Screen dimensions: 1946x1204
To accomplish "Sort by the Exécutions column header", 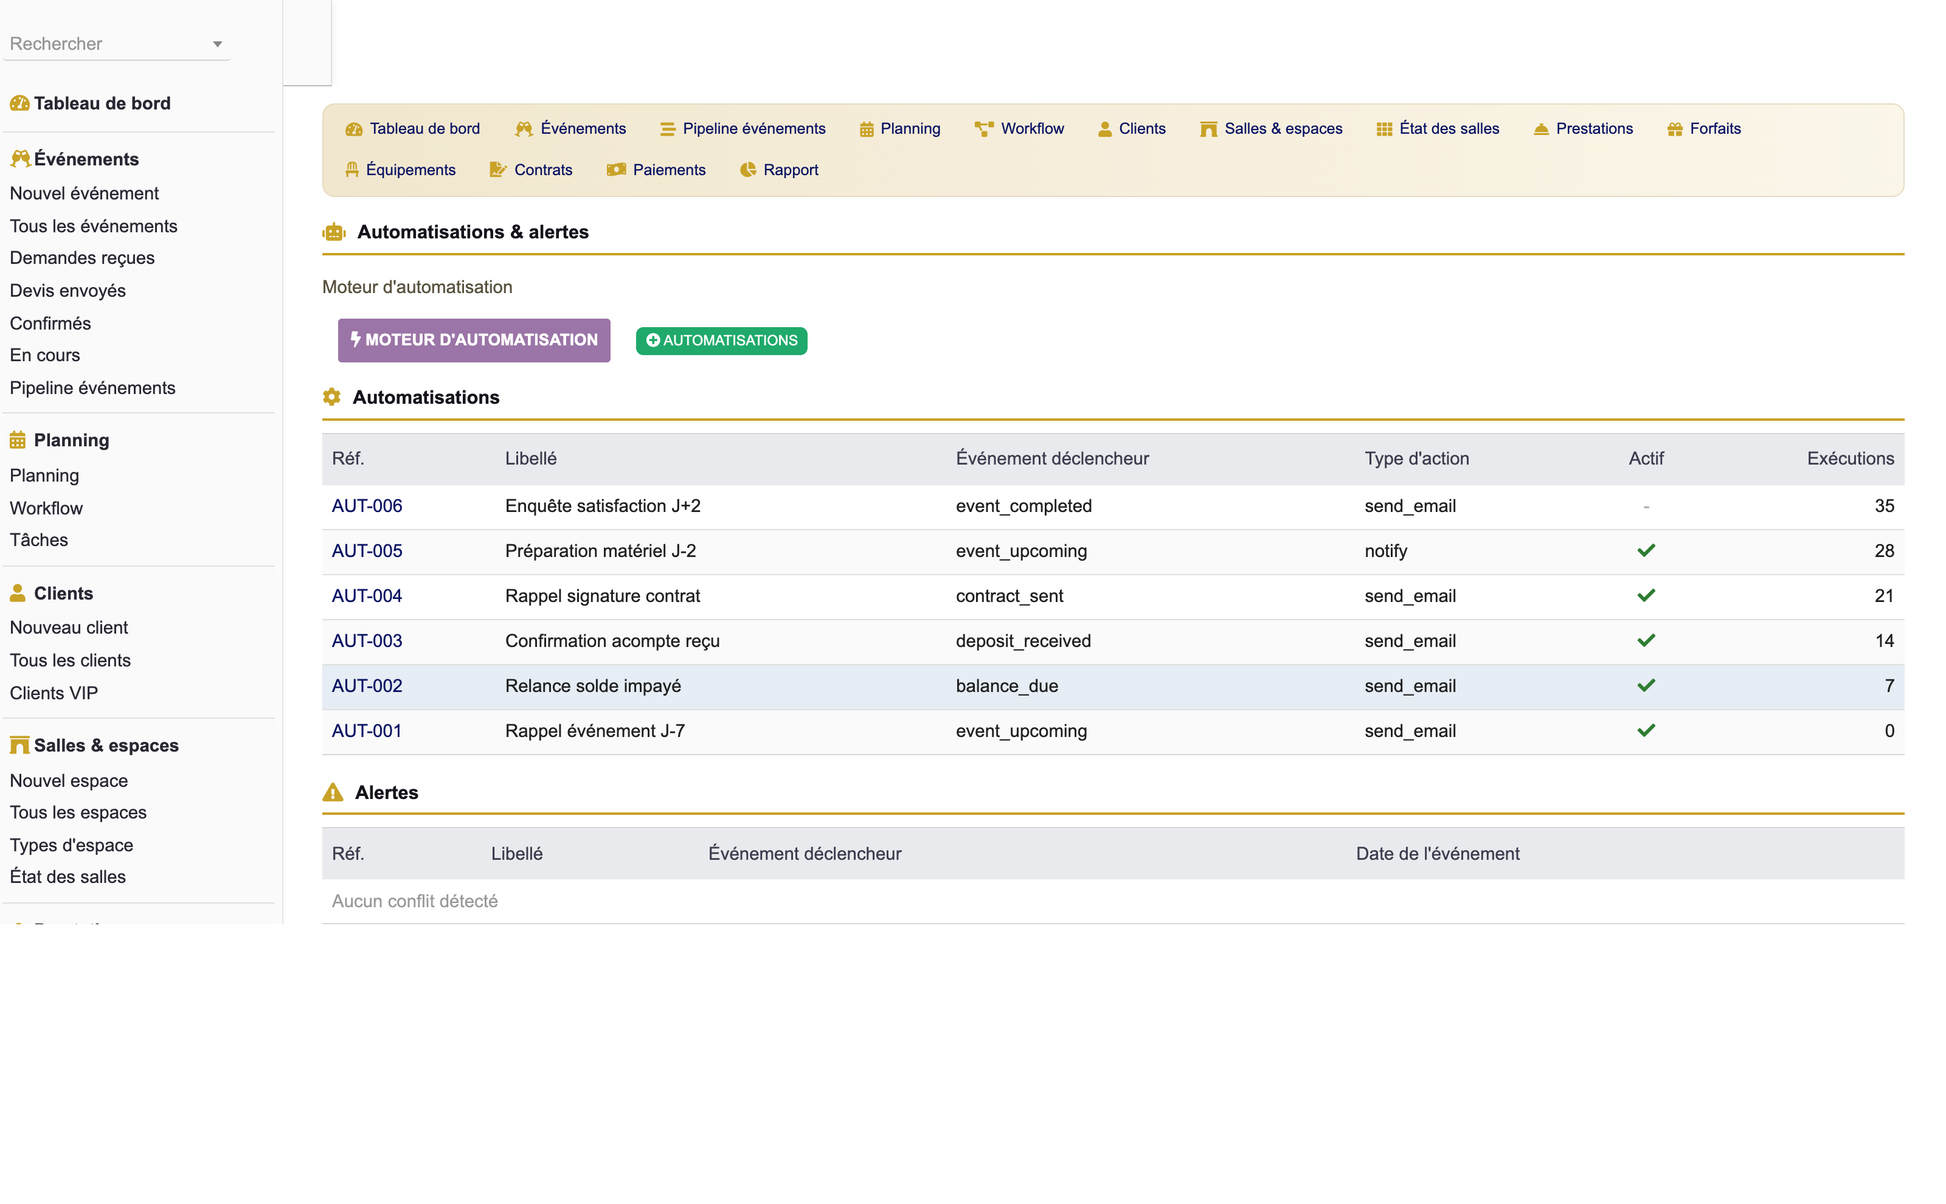I will [x=1850, y=459].
